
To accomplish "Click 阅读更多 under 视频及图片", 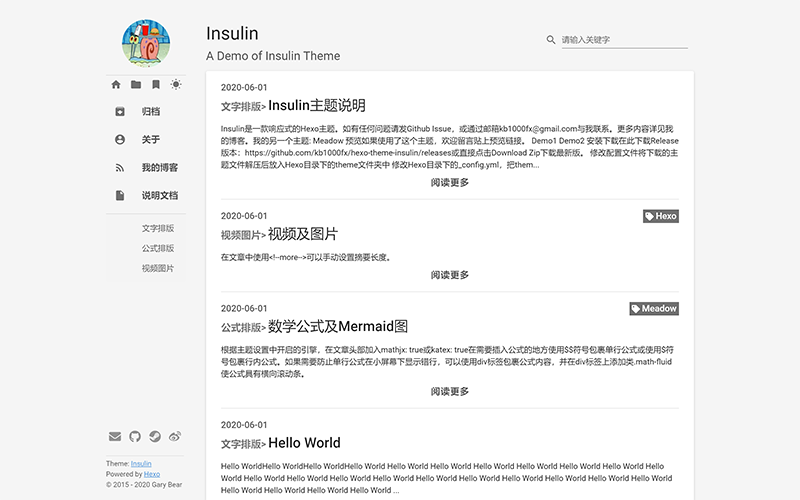I will pos(449,275).
